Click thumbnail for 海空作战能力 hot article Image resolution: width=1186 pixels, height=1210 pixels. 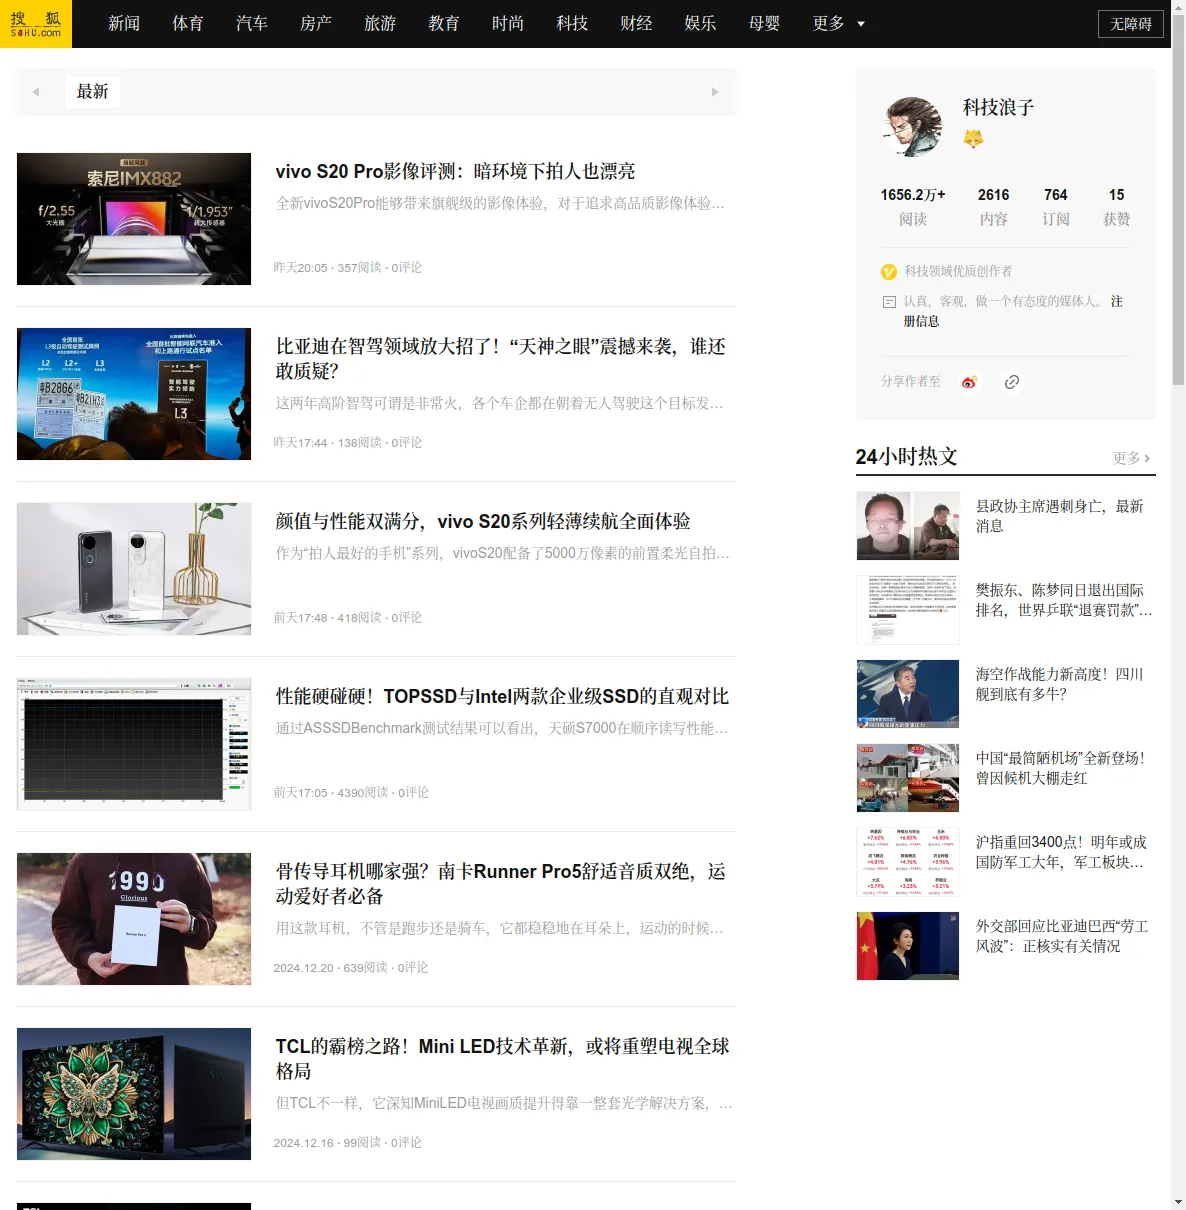(x=908, y=694)
